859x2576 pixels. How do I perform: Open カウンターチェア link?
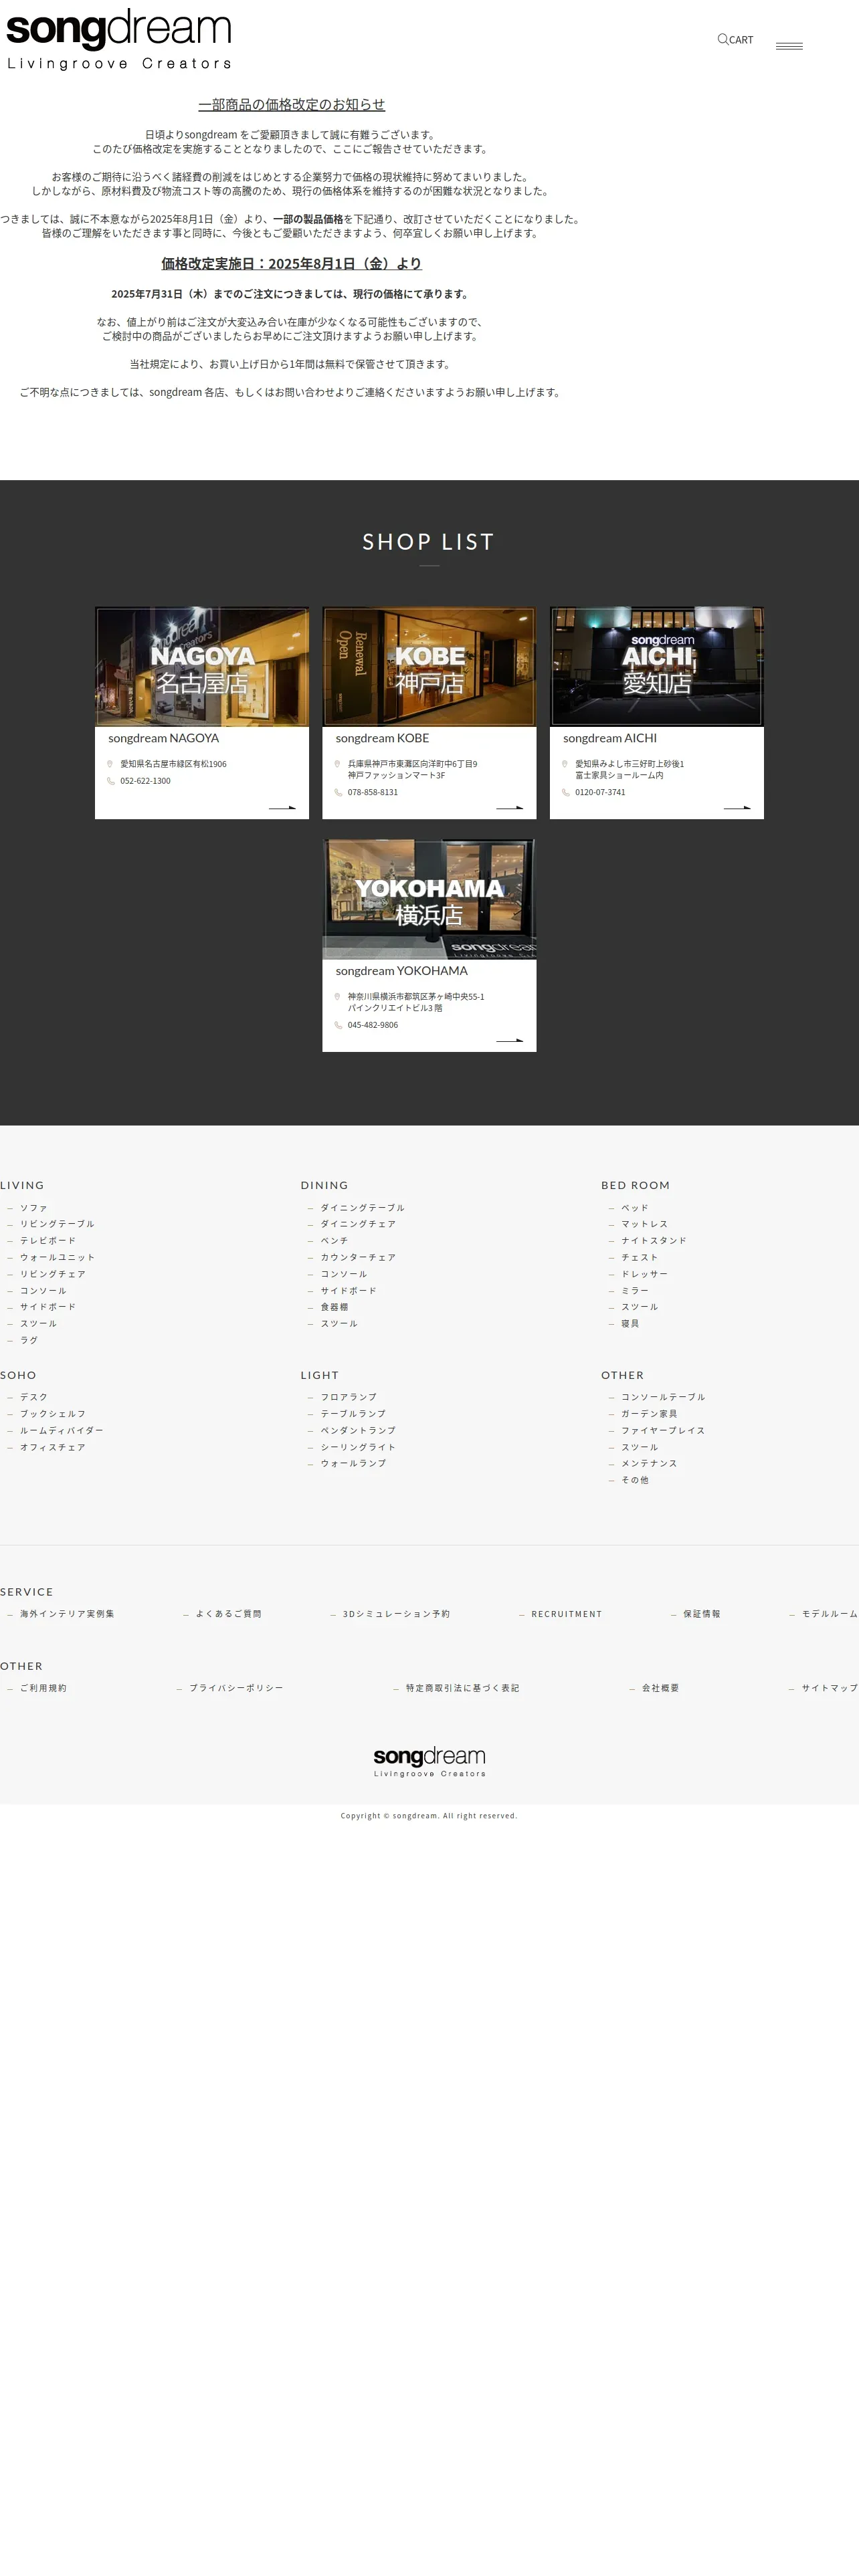coord(358,1257)
